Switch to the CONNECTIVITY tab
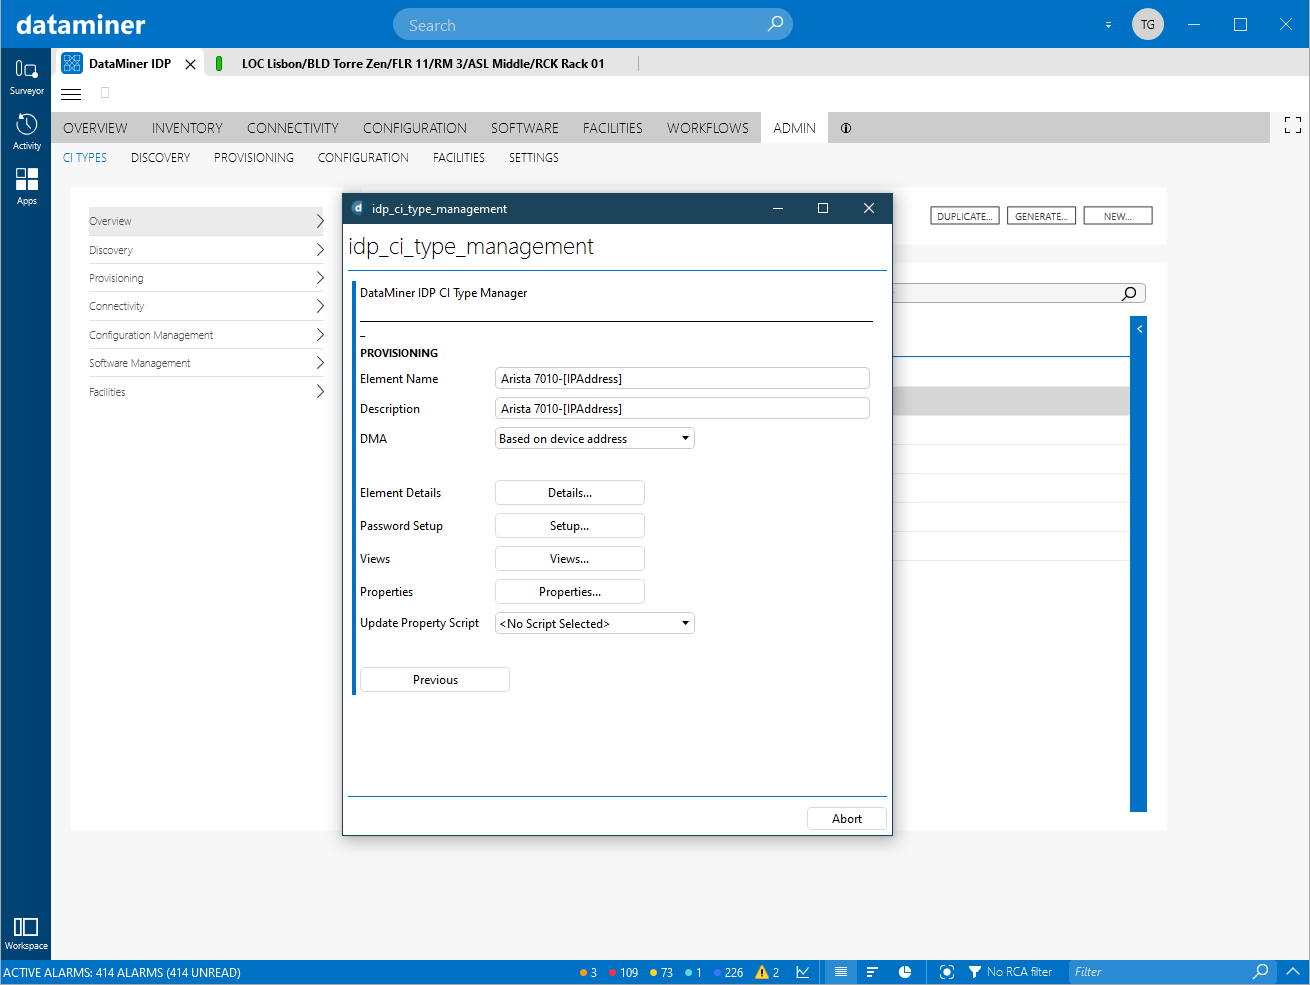 293,128
